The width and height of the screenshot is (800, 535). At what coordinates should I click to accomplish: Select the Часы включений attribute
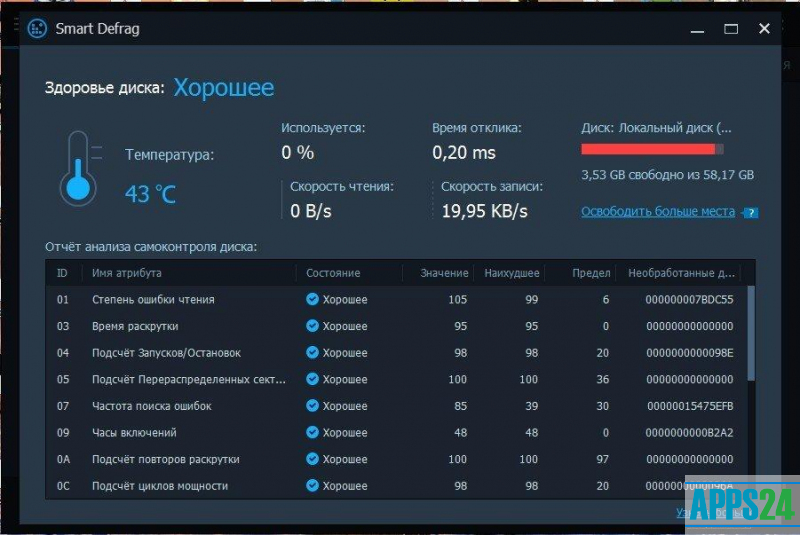134,432
